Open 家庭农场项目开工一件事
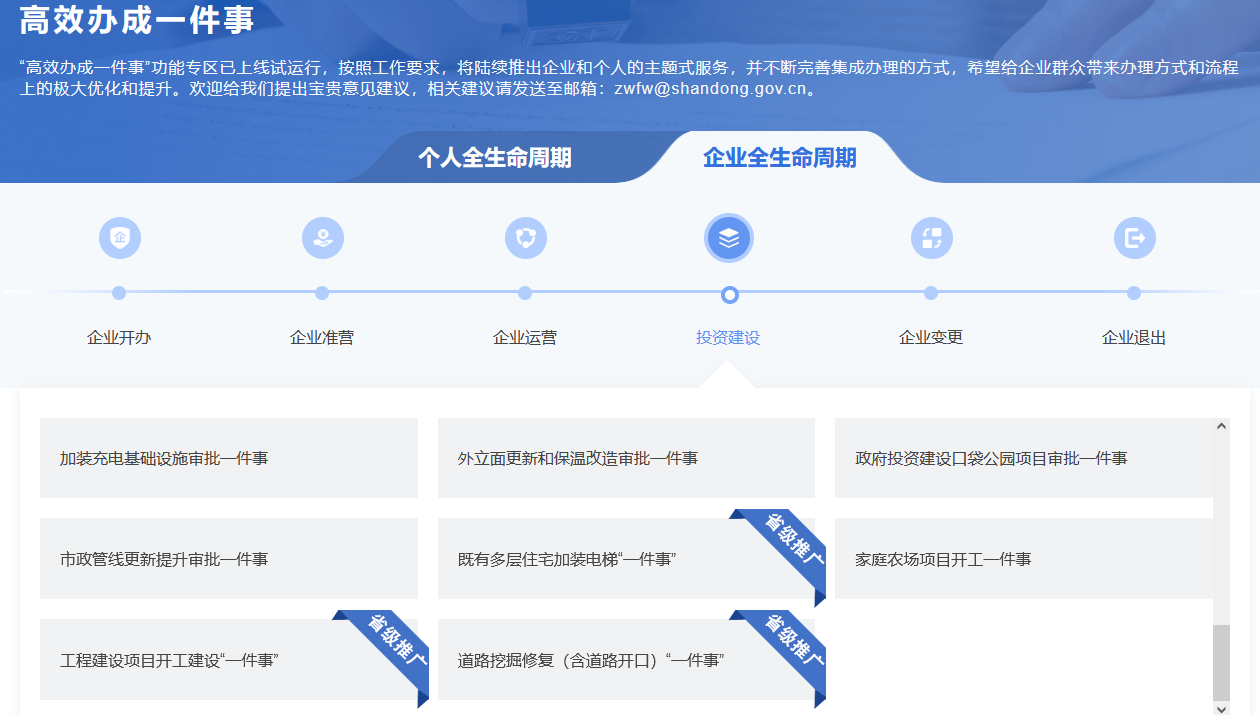Image resolution: width=1260 pixels, height=715 pixels. 1023,558
